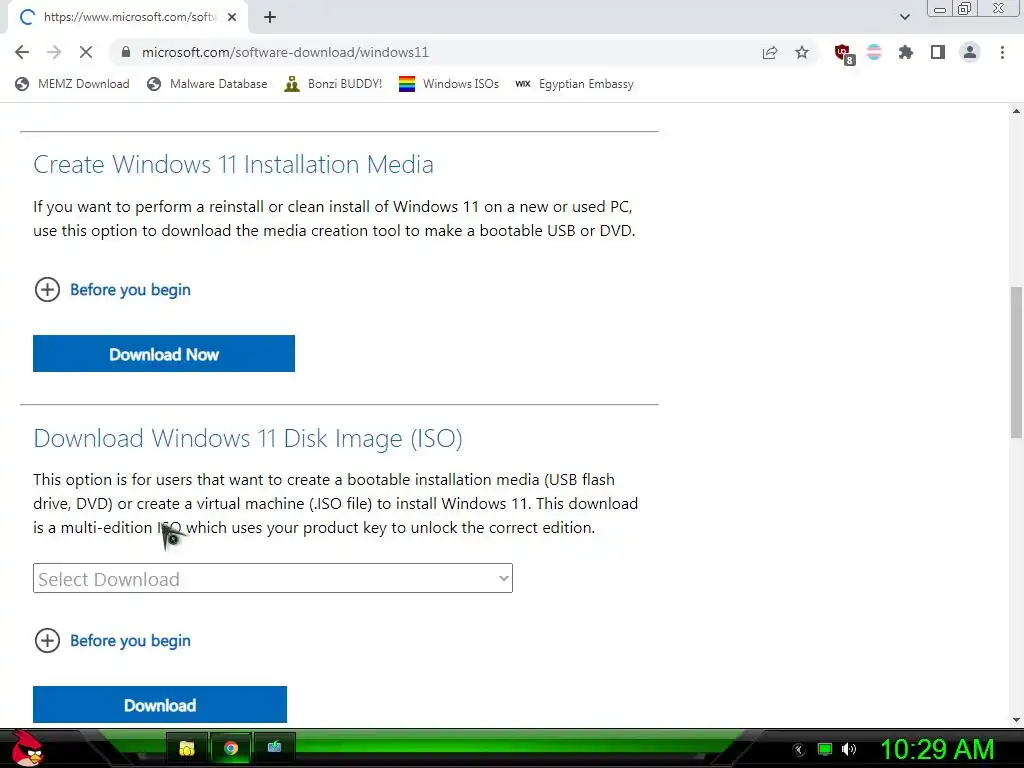Open the striped flag extension icon
Image resolution: width=1024 pixels, height=768 pixels.
pos(874,52)
